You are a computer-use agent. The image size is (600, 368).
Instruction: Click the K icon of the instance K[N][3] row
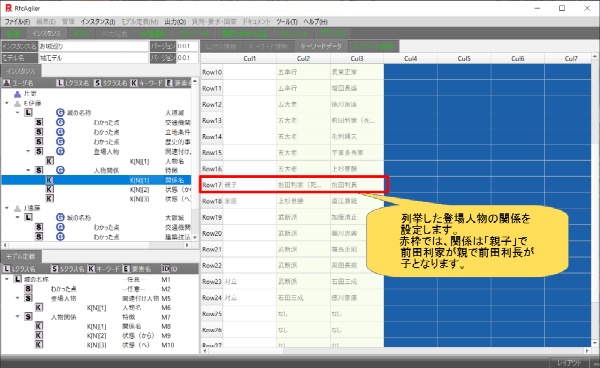50,199
